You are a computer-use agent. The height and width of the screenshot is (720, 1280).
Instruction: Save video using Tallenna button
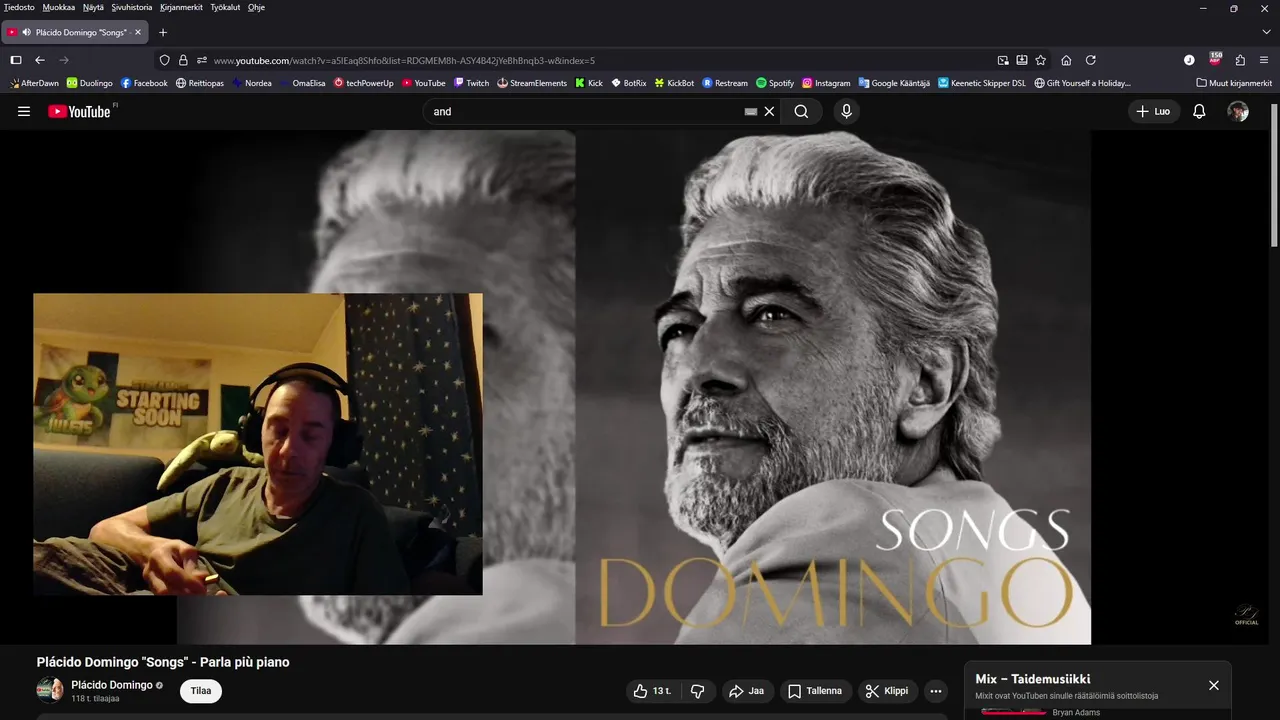coord(815,691)
